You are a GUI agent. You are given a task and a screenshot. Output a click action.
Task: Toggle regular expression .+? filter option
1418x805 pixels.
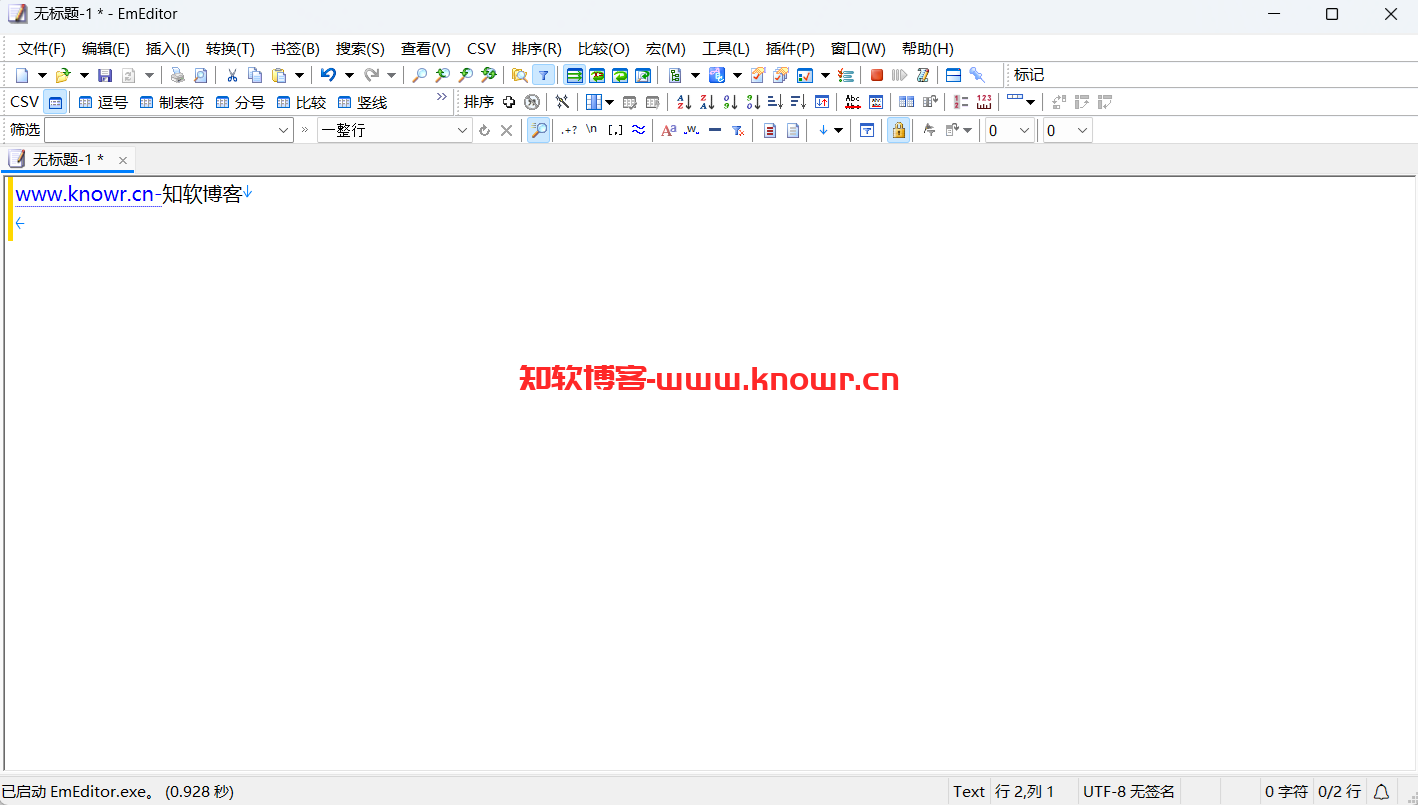point(569,130)
